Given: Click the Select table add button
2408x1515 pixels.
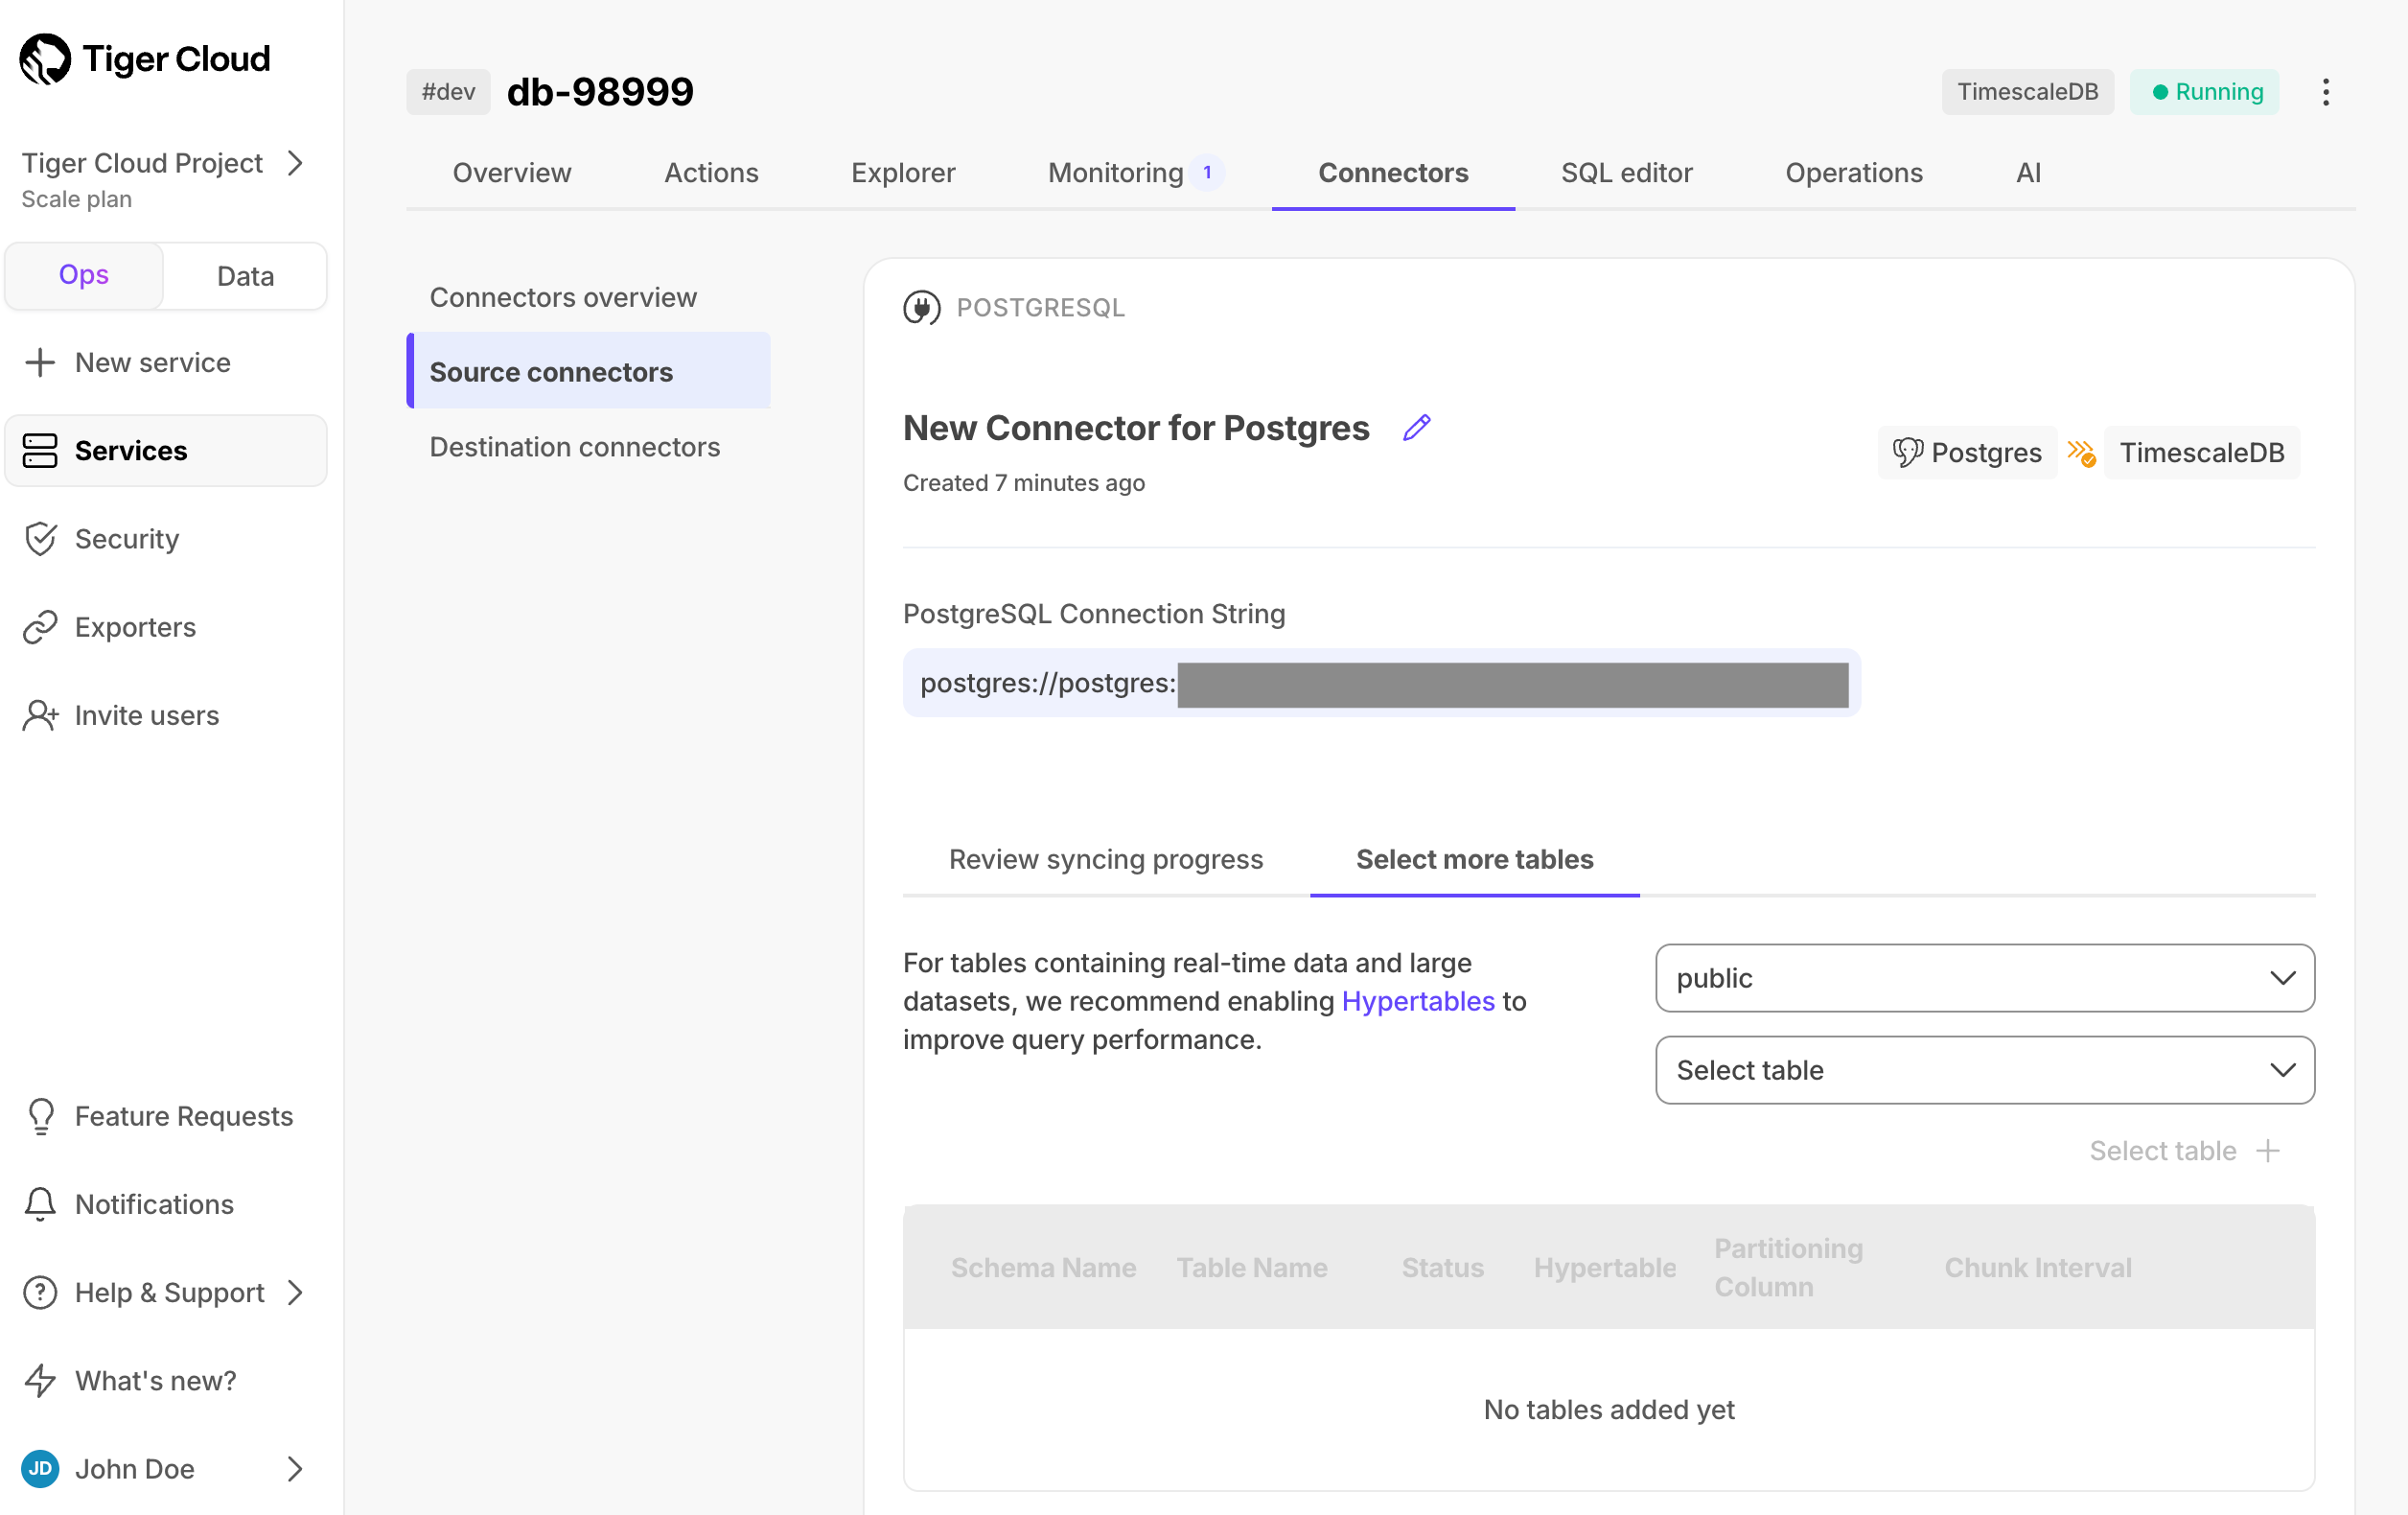Looking at the screenshot, I should (x=2184, y=1151).
